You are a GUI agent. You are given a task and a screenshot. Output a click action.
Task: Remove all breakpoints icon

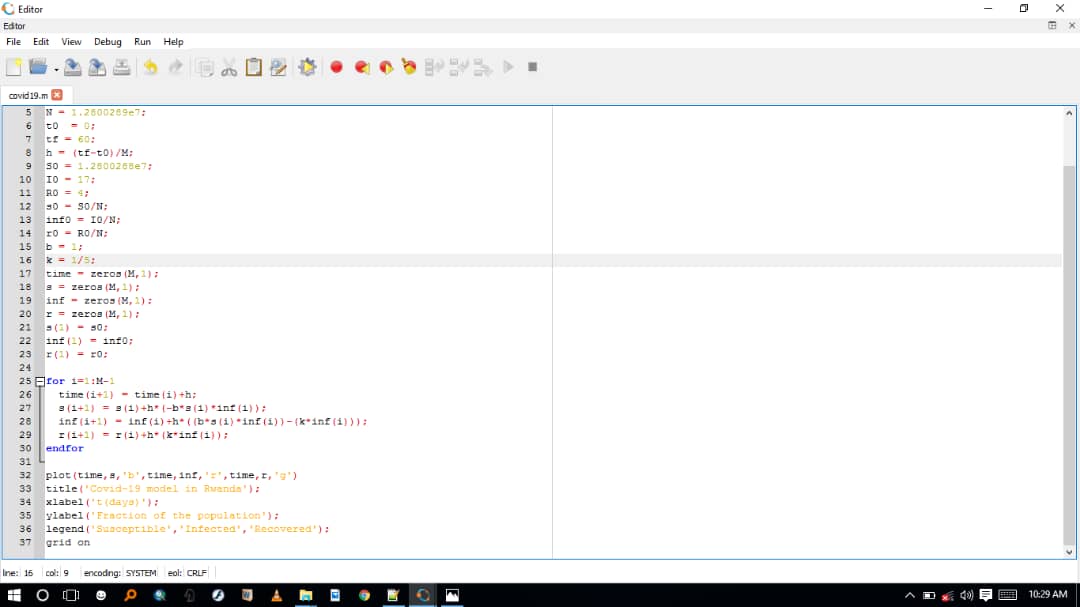point(409,67)
